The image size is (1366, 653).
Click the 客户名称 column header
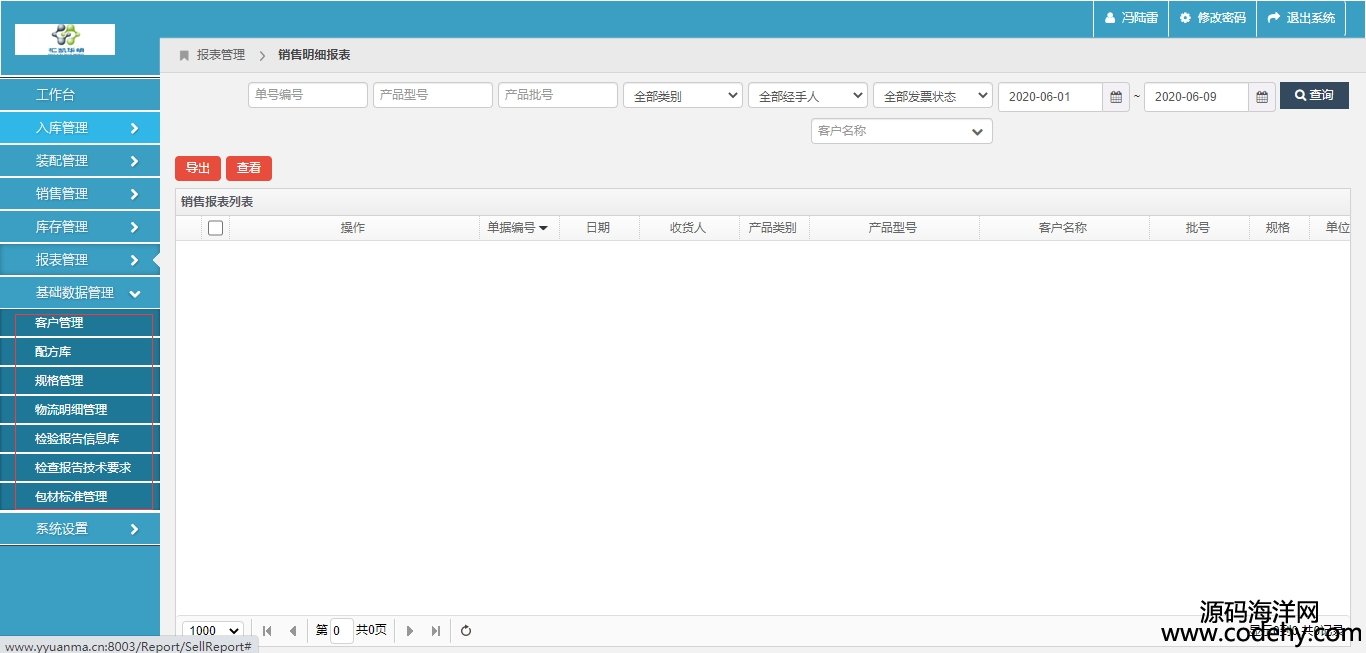(1063, 228)
